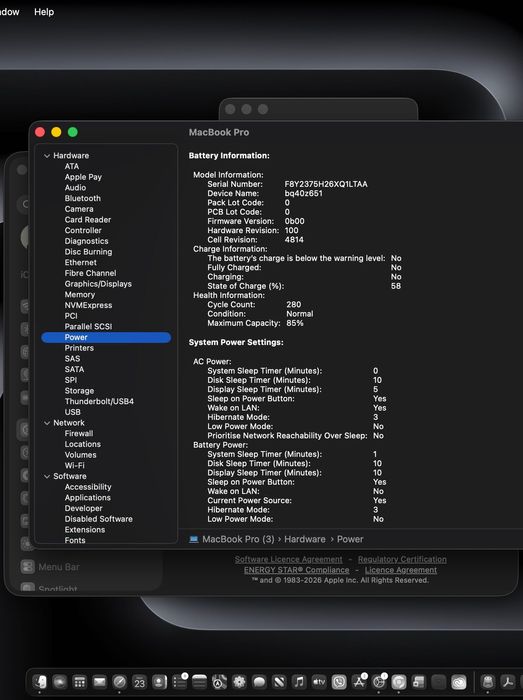Select Storage in the sidebar
The width and height of the screenshot is (523, 700).
[x=79, y=391]
